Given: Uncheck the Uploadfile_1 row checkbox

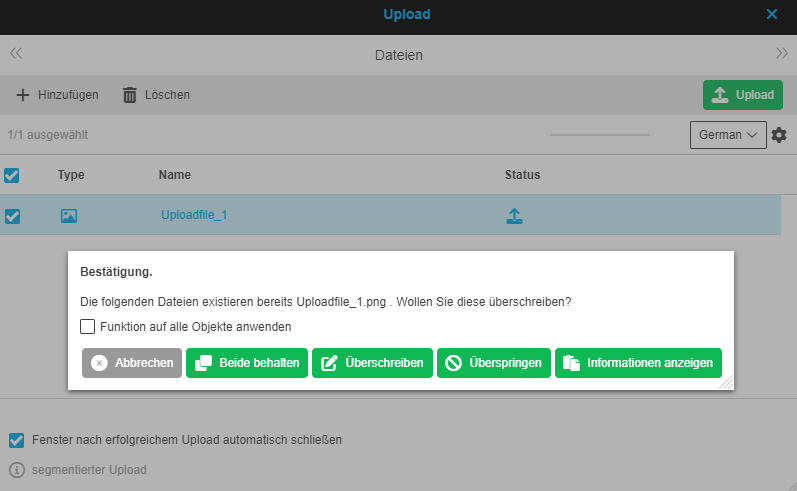Looking at the screenshot, I should tap(12, 216).
